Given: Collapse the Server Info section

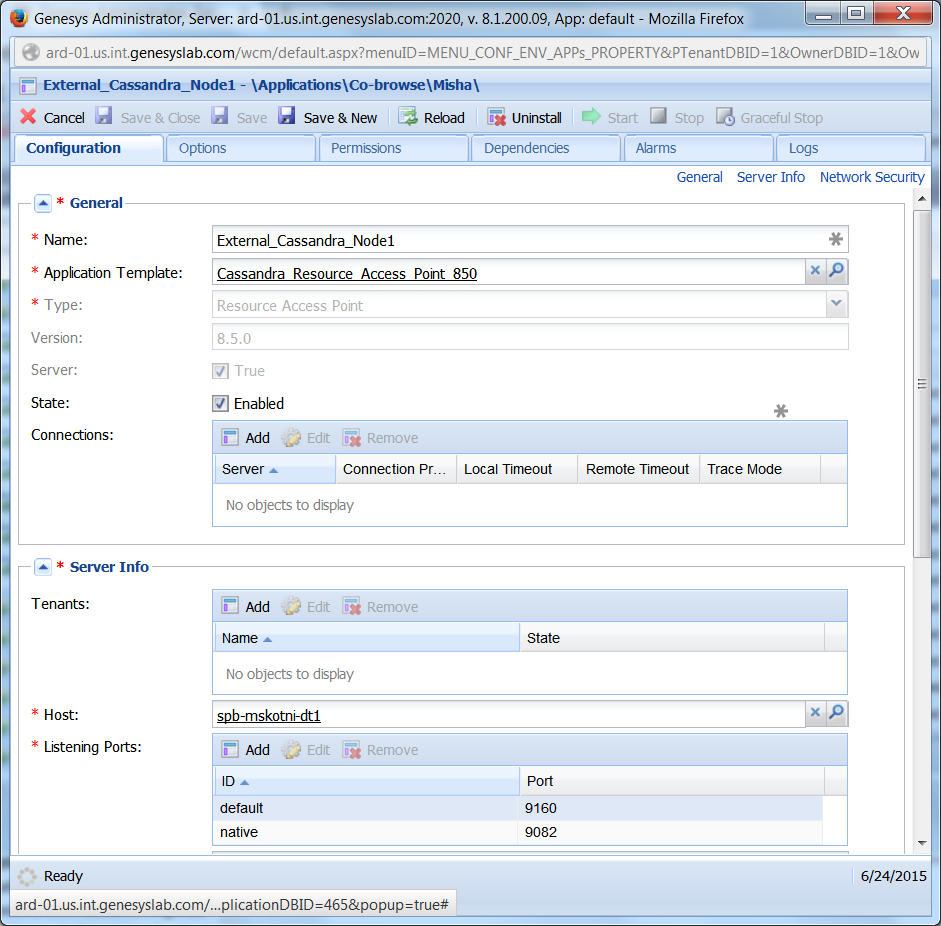Looking at the screenshot, I should pyautogui.click(x=43, y=567).
